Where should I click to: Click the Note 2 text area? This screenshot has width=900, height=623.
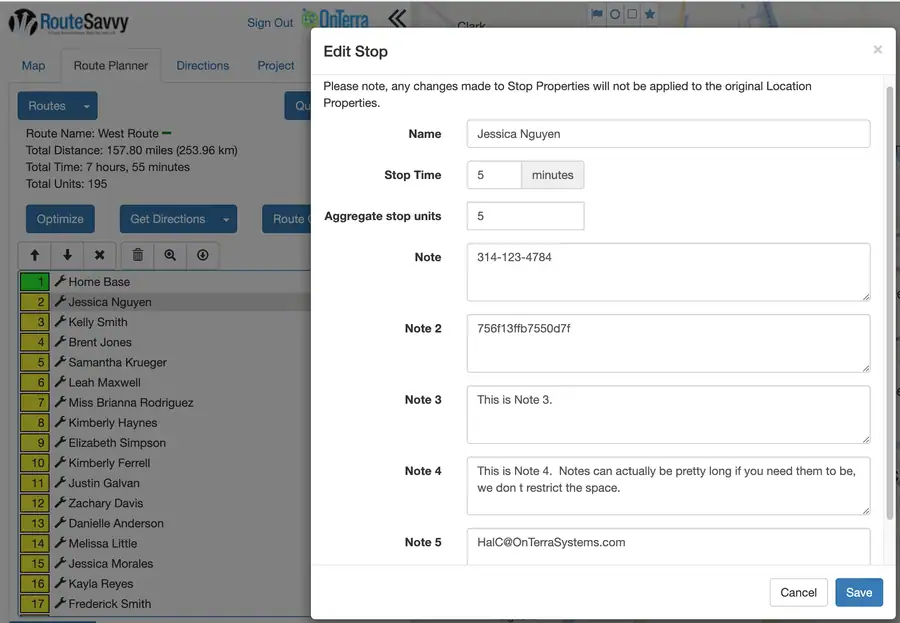tap(668, 343)
